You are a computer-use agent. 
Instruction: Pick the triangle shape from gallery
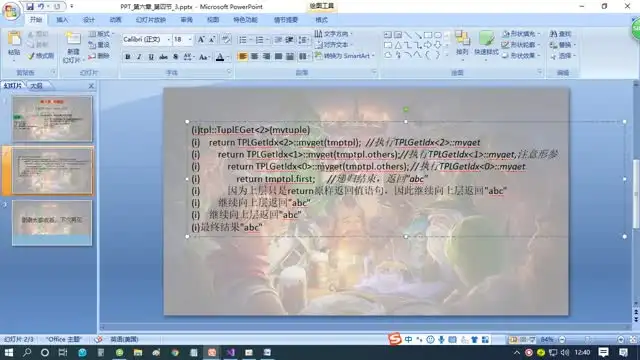click(x=398, y=45)
